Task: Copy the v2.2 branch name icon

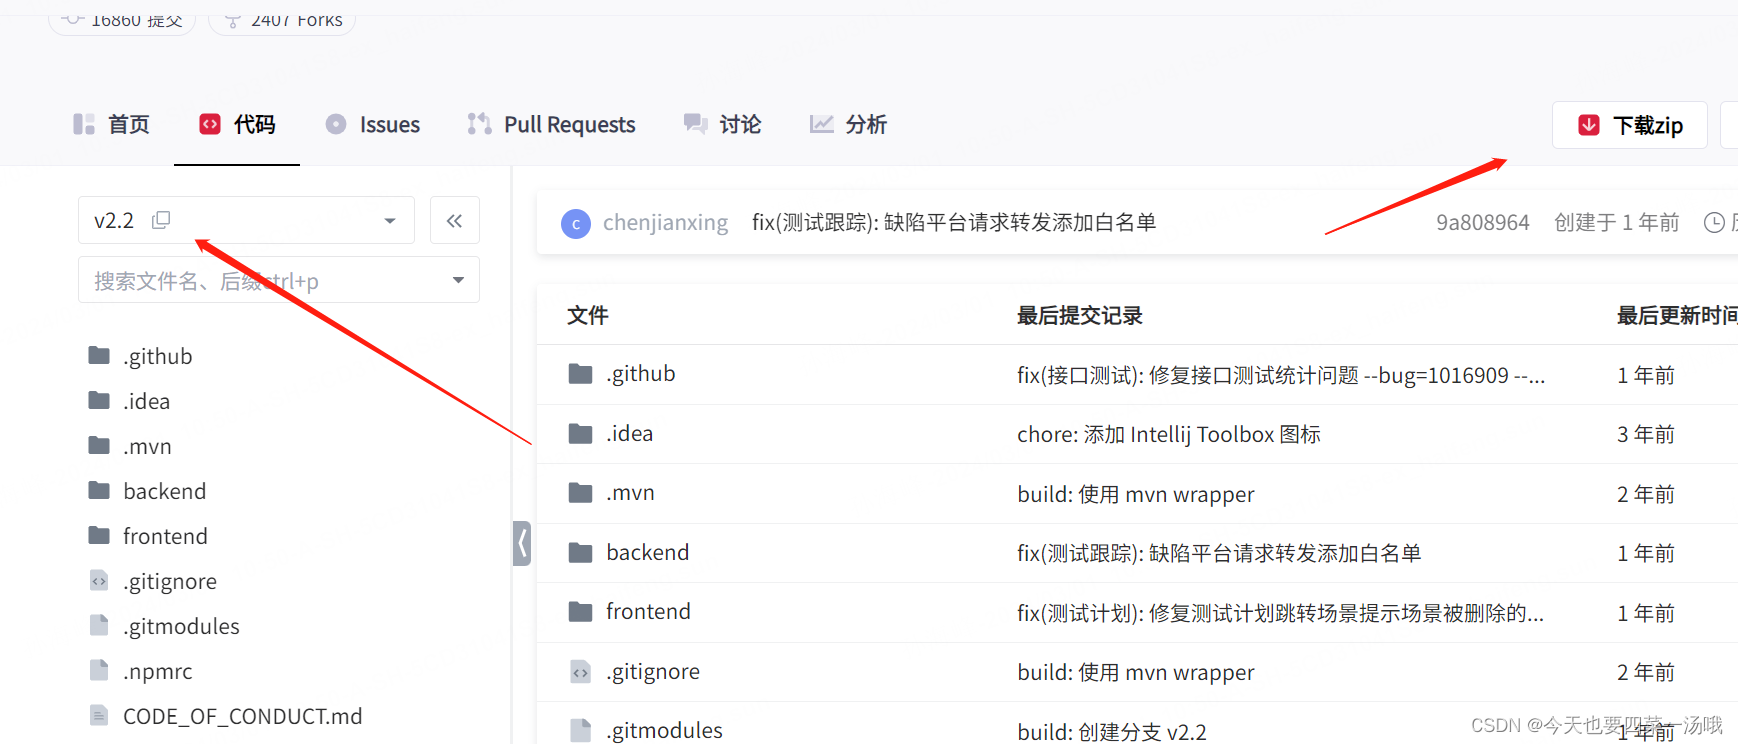Action: tap(161, 220)
